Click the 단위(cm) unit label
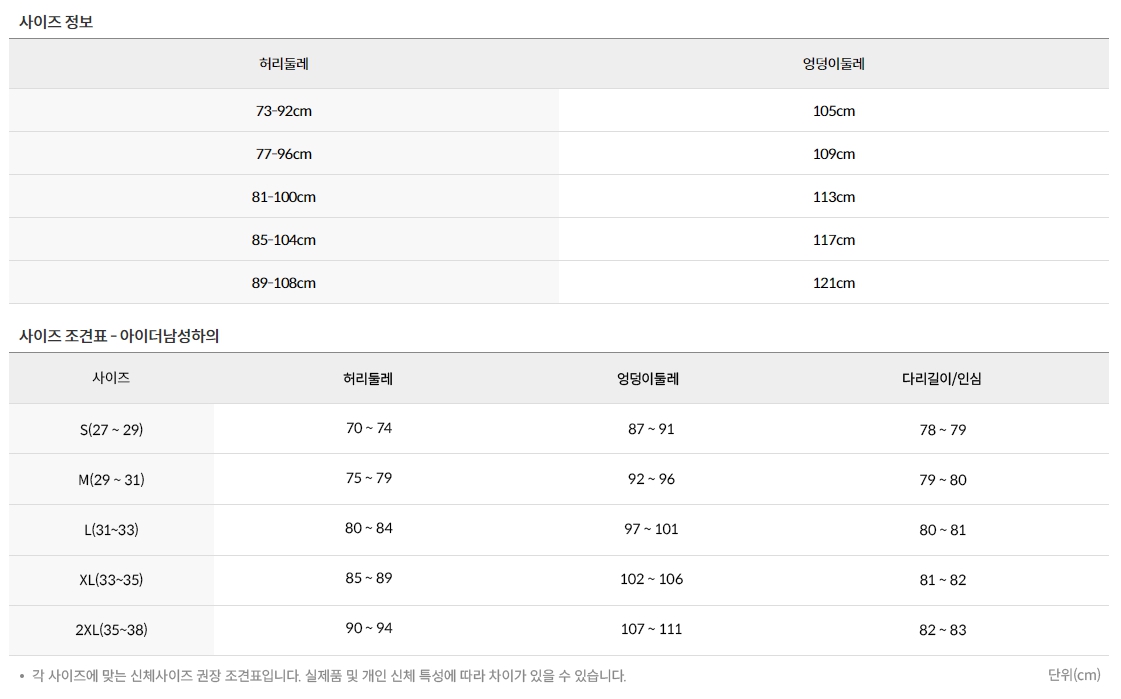Viewport: 1121px width, 699px height. (x=1073, y=675)
